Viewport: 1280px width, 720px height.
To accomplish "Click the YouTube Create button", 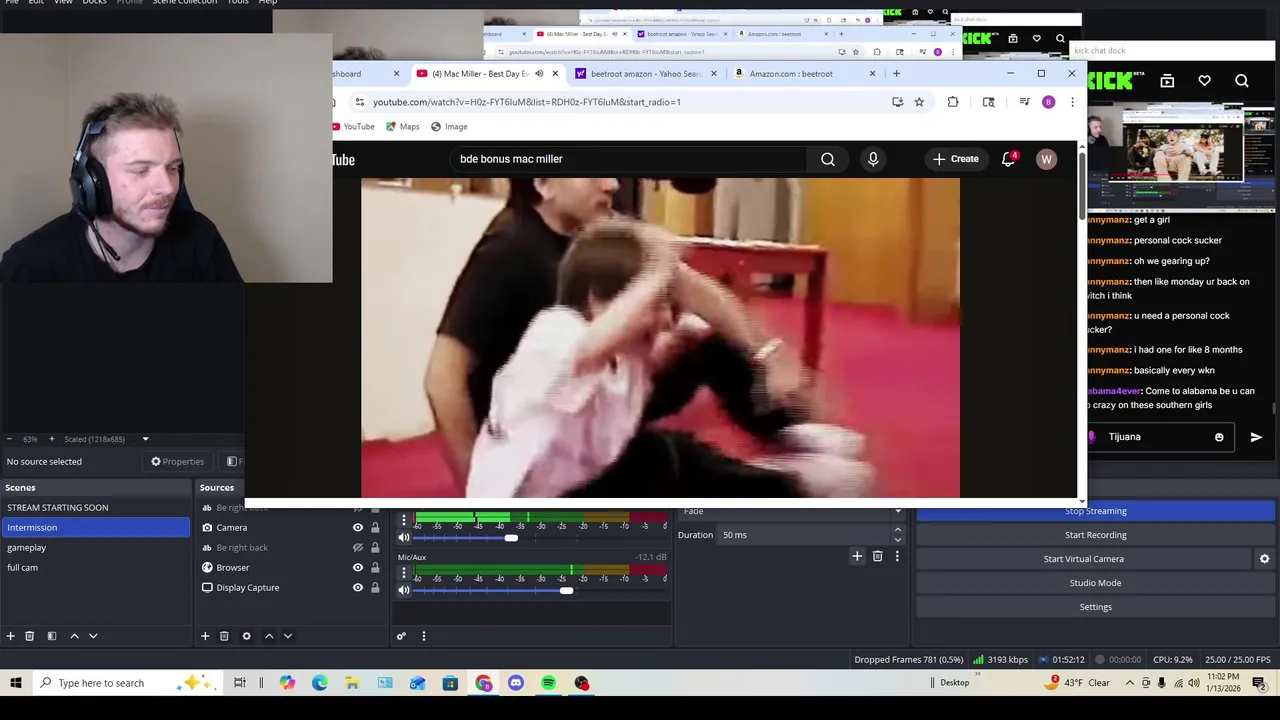I will [x=956, y=159].
